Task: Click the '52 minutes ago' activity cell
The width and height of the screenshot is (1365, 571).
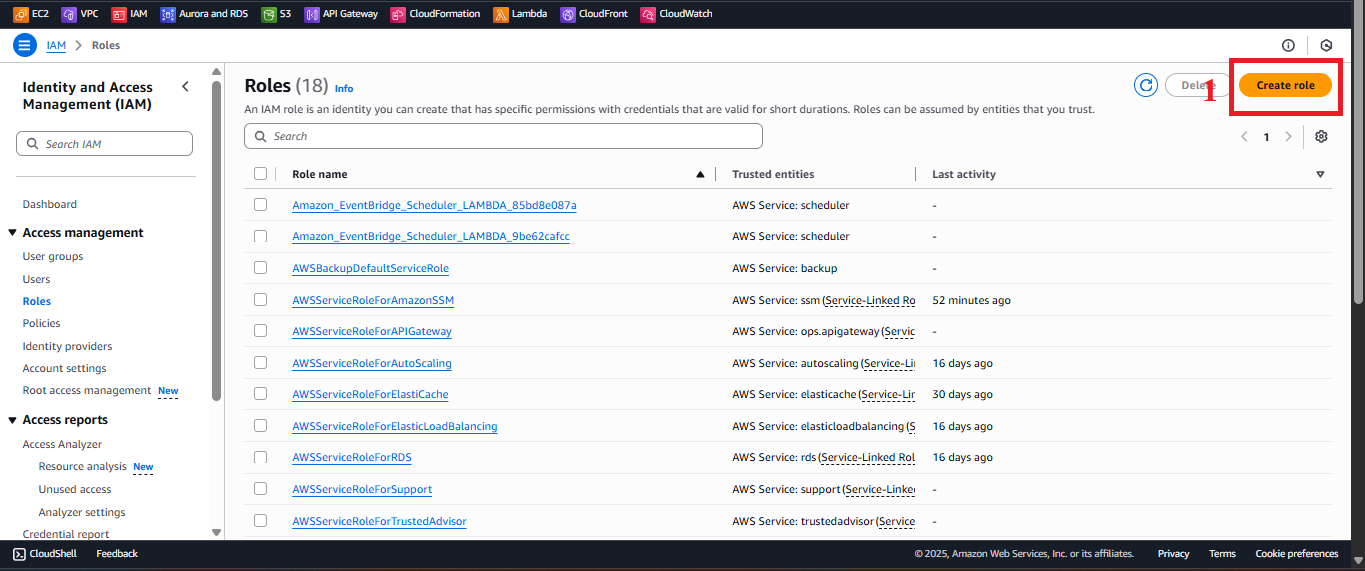Action: tap(971, 300)
